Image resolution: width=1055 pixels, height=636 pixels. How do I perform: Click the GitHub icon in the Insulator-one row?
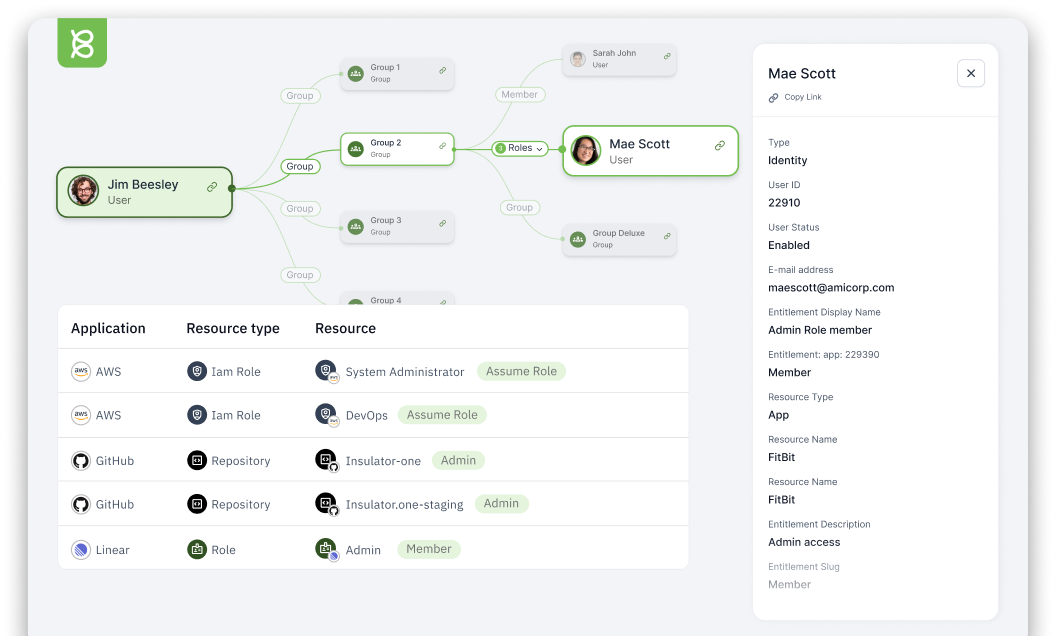tap(80, 460)
